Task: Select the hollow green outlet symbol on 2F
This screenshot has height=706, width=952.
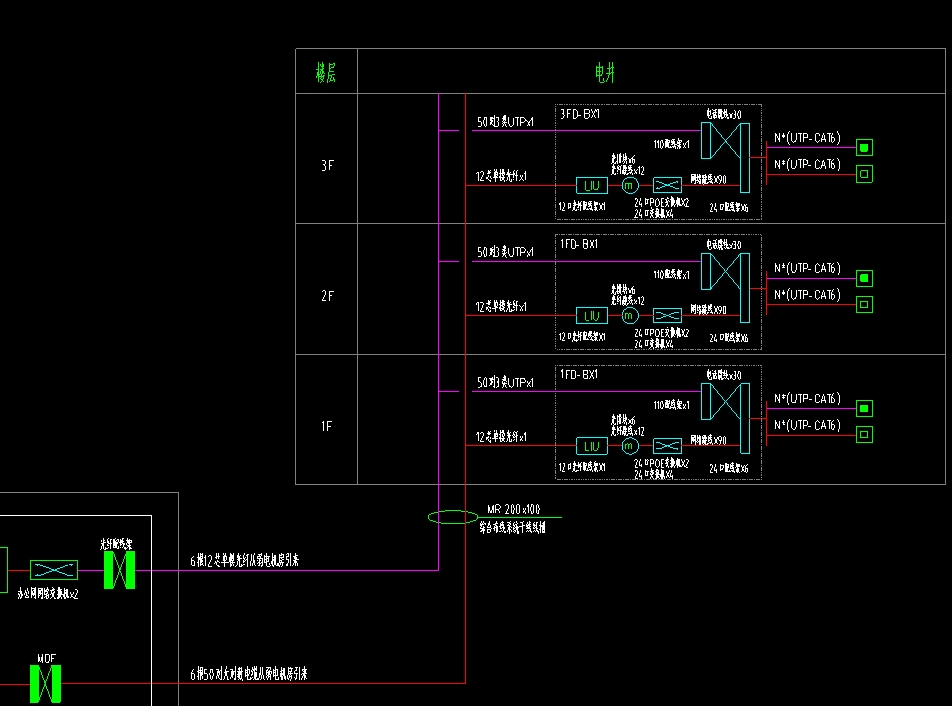Action: (864, 304)
